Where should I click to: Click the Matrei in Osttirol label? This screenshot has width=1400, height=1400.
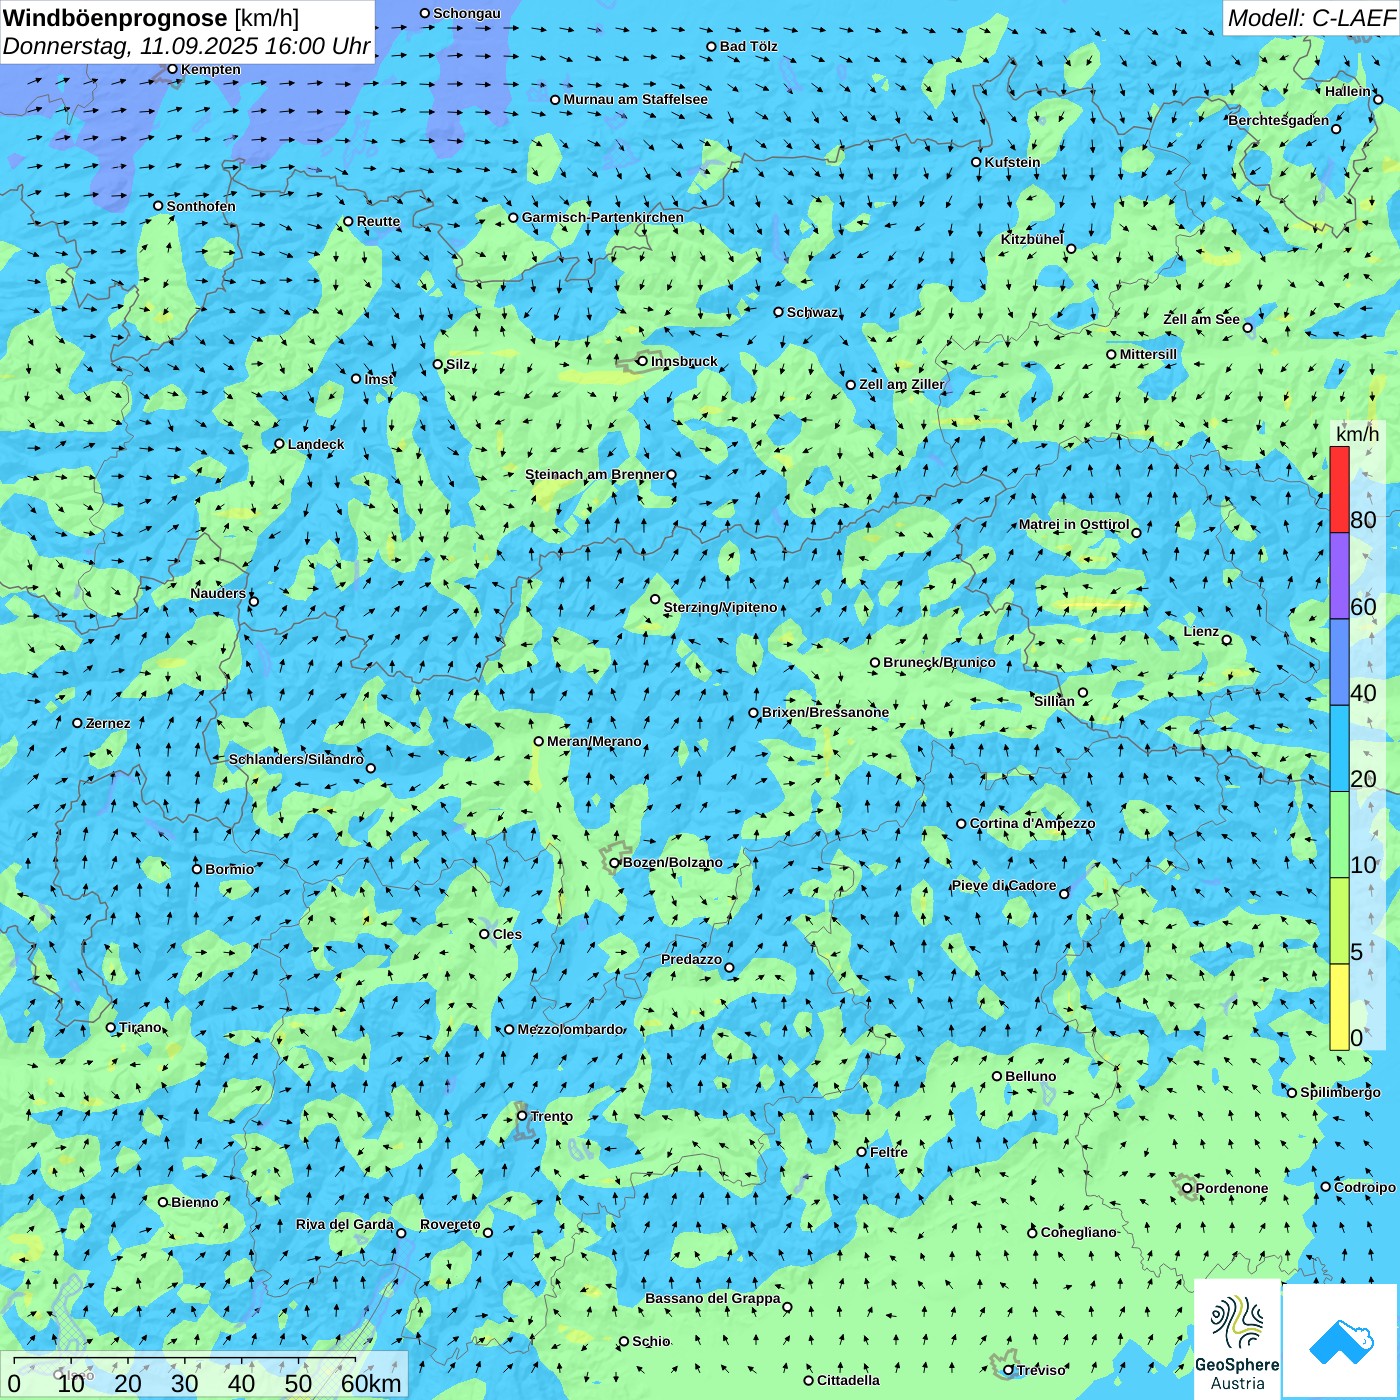1074,524
